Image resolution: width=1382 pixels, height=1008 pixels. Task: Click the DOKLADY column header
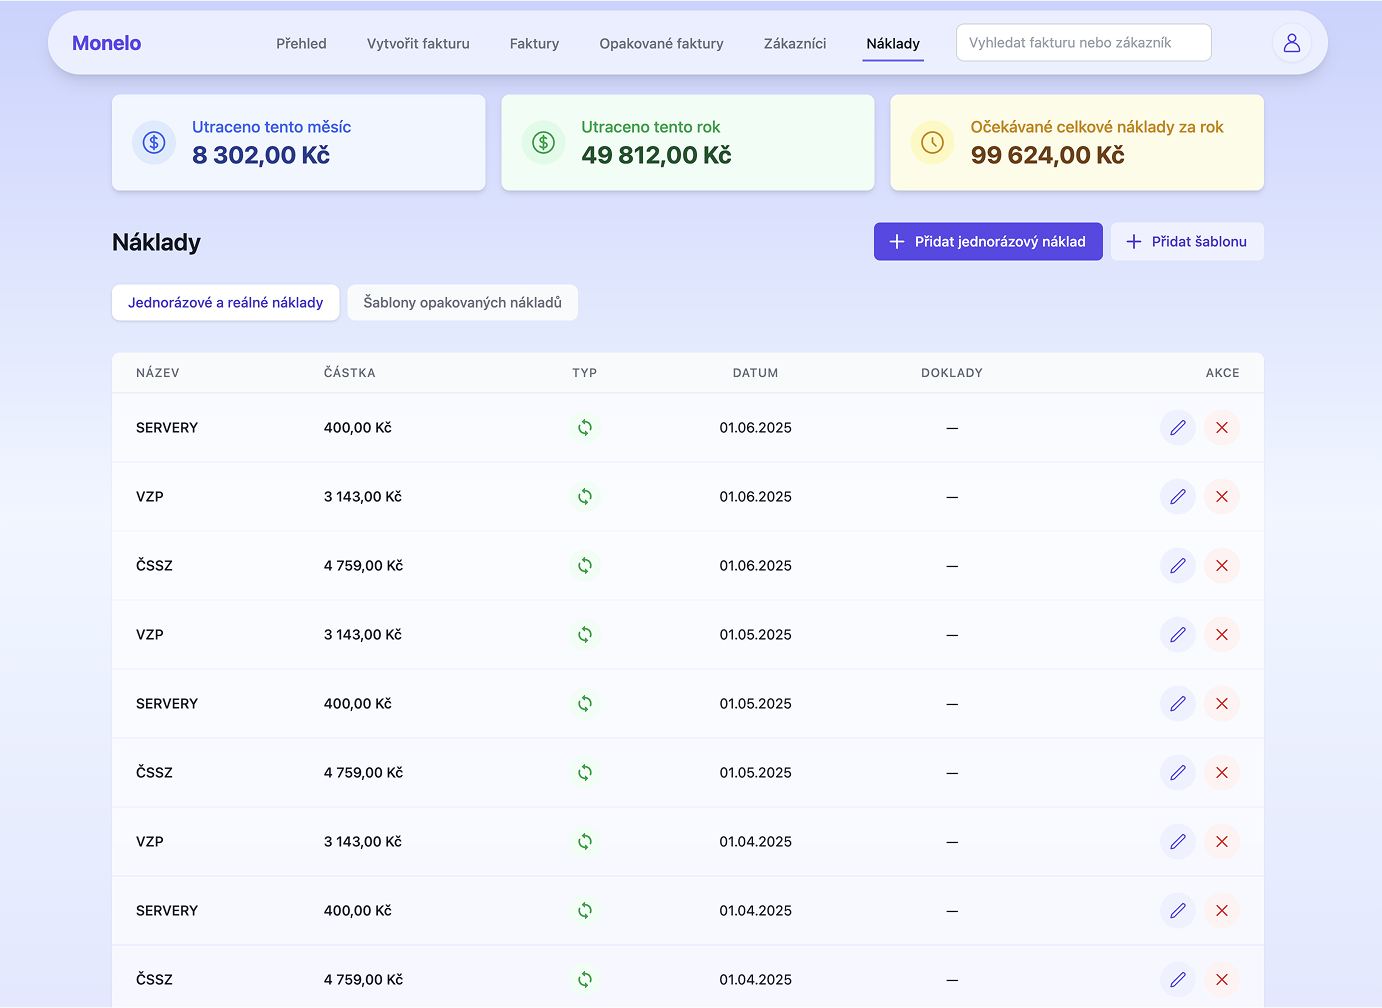(x=952, y=373)
